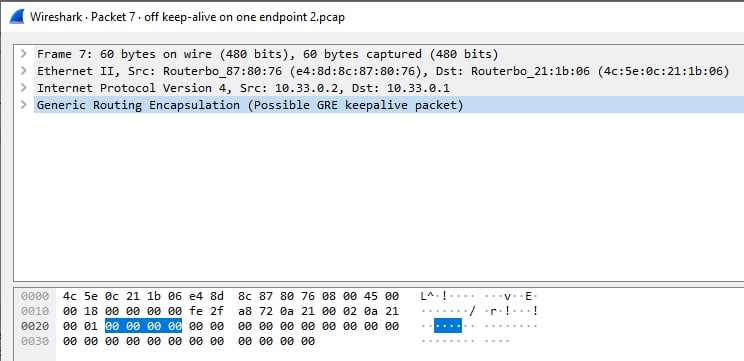744x361 pixels.
Task: Click hex offset 0030 label
Action: [x=35, y=341]
